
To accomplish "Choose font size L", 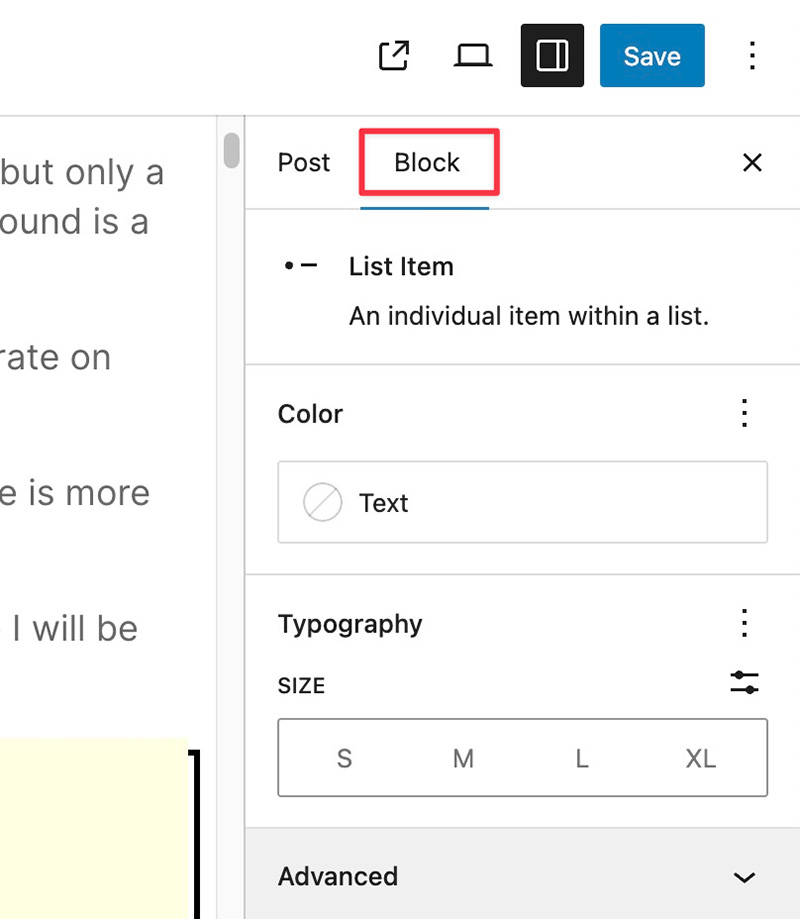I will click(582, 758).
